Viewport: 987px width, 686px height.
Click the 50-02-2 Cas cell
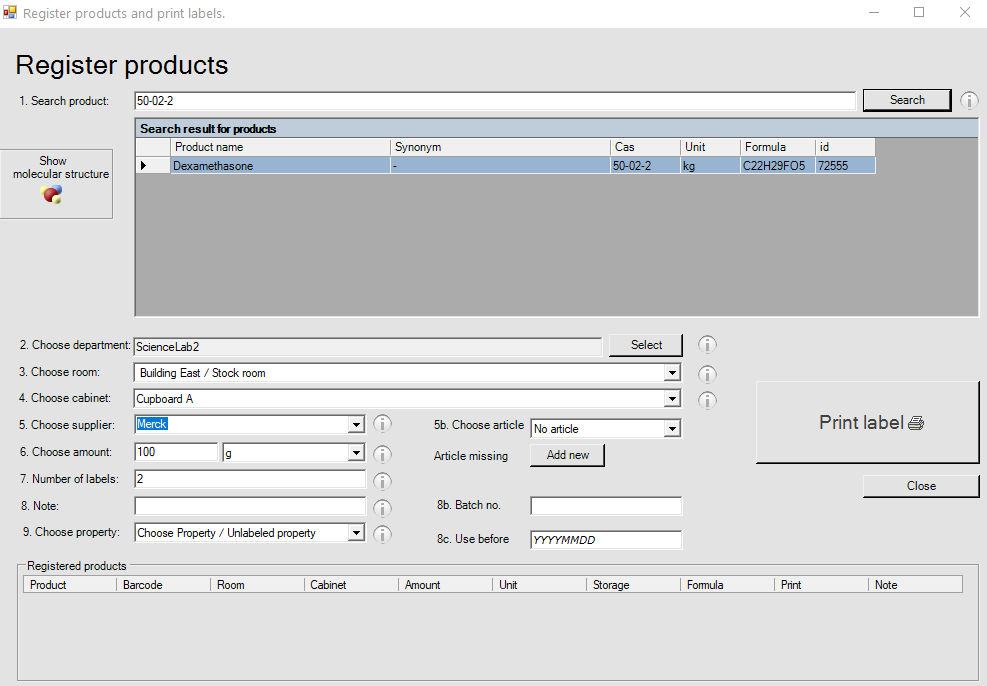point(645,166)
